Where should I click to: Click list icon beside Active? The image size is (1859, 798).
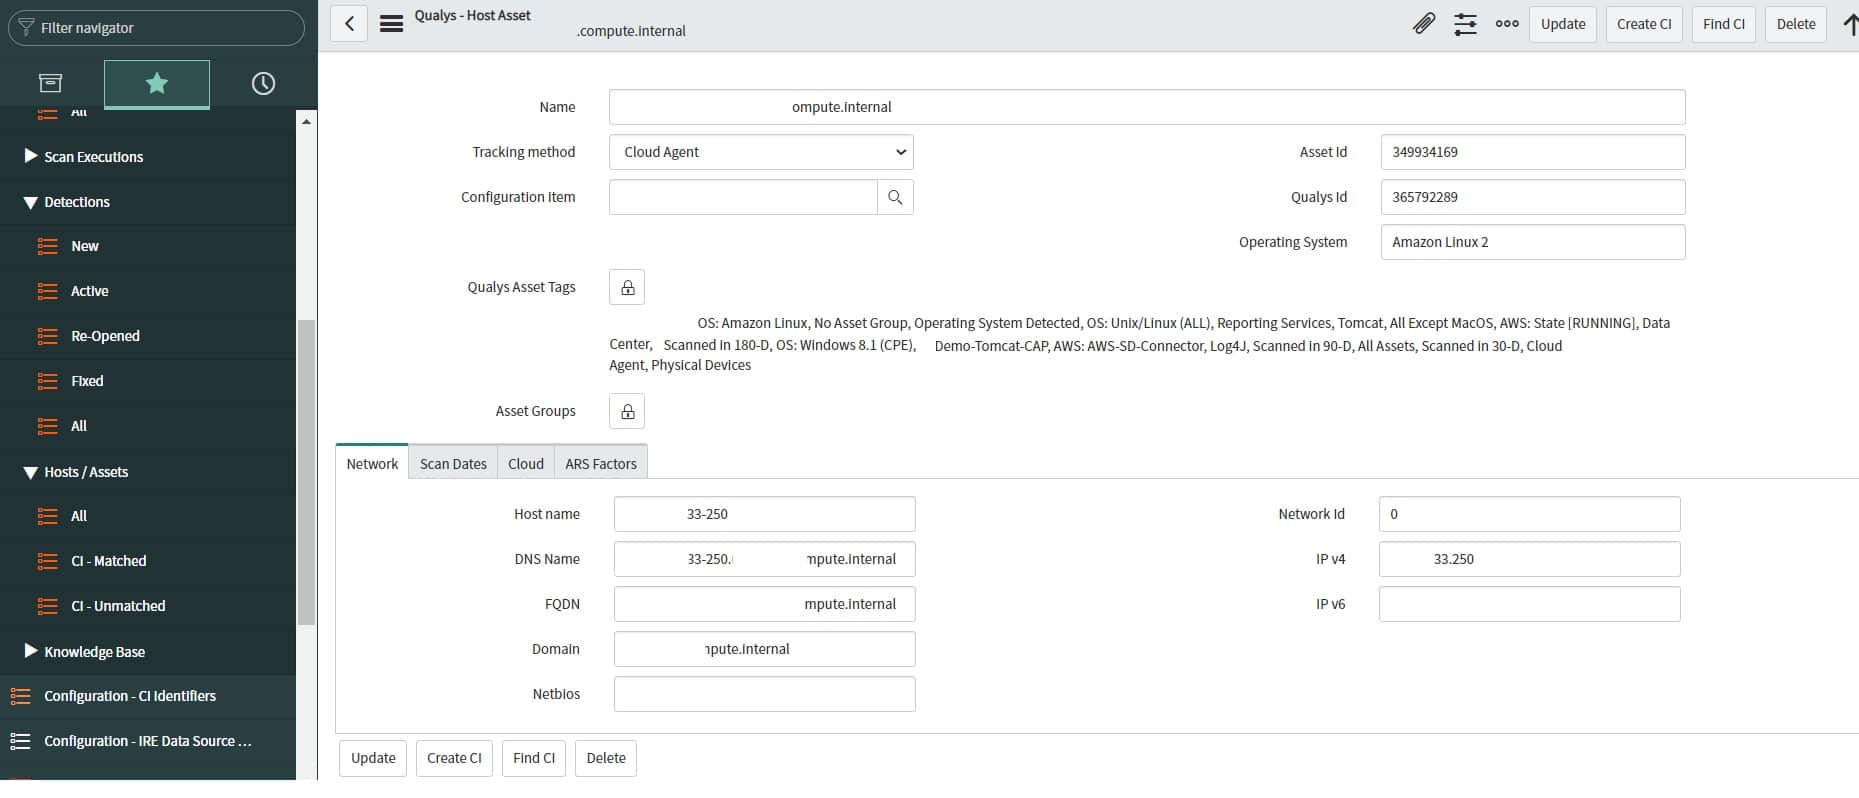(x=47, y=291)
